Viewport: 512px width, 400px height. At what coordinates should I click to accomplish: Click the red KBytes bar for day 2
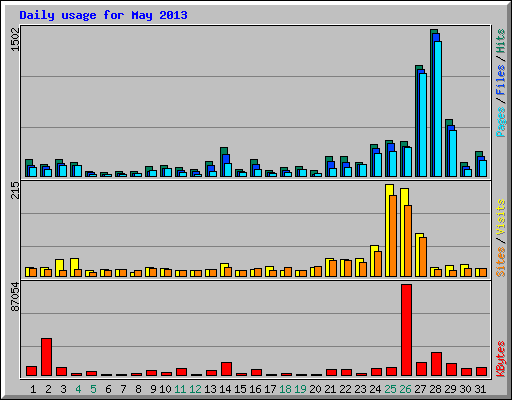(46, 357)
